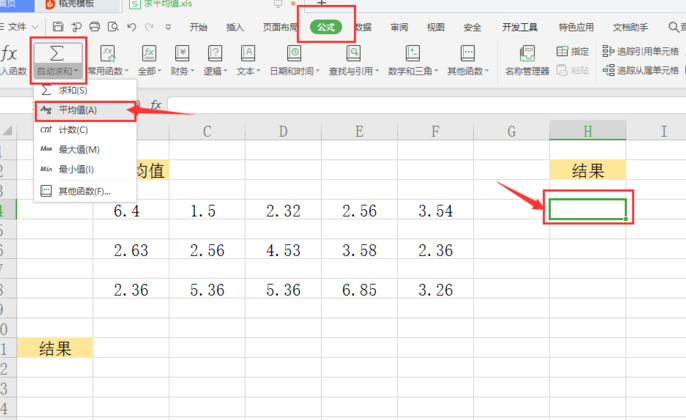
Task: Click the fx icon beside formula bar
Action: tap(156, 105)
